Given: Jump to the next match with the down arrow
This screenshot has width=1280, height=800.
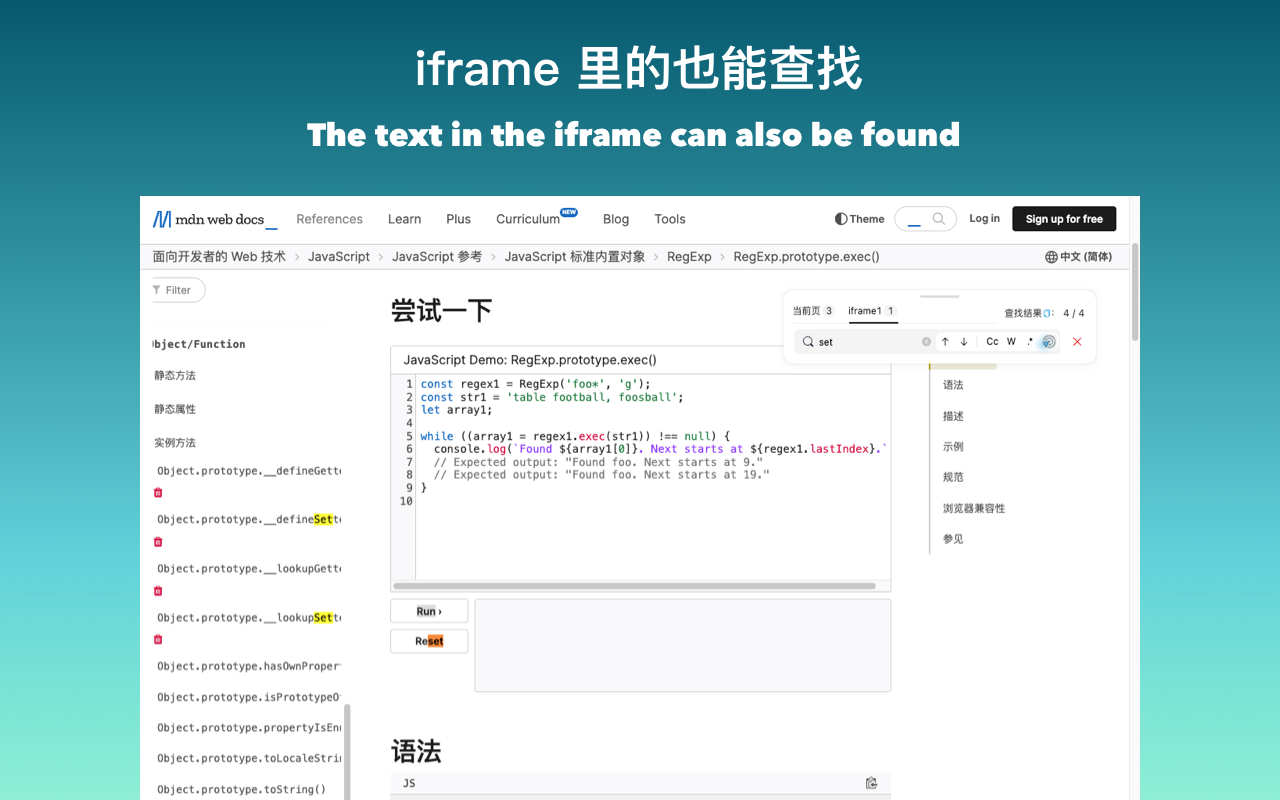Looking at the screenshot, I should click(964, 342).
